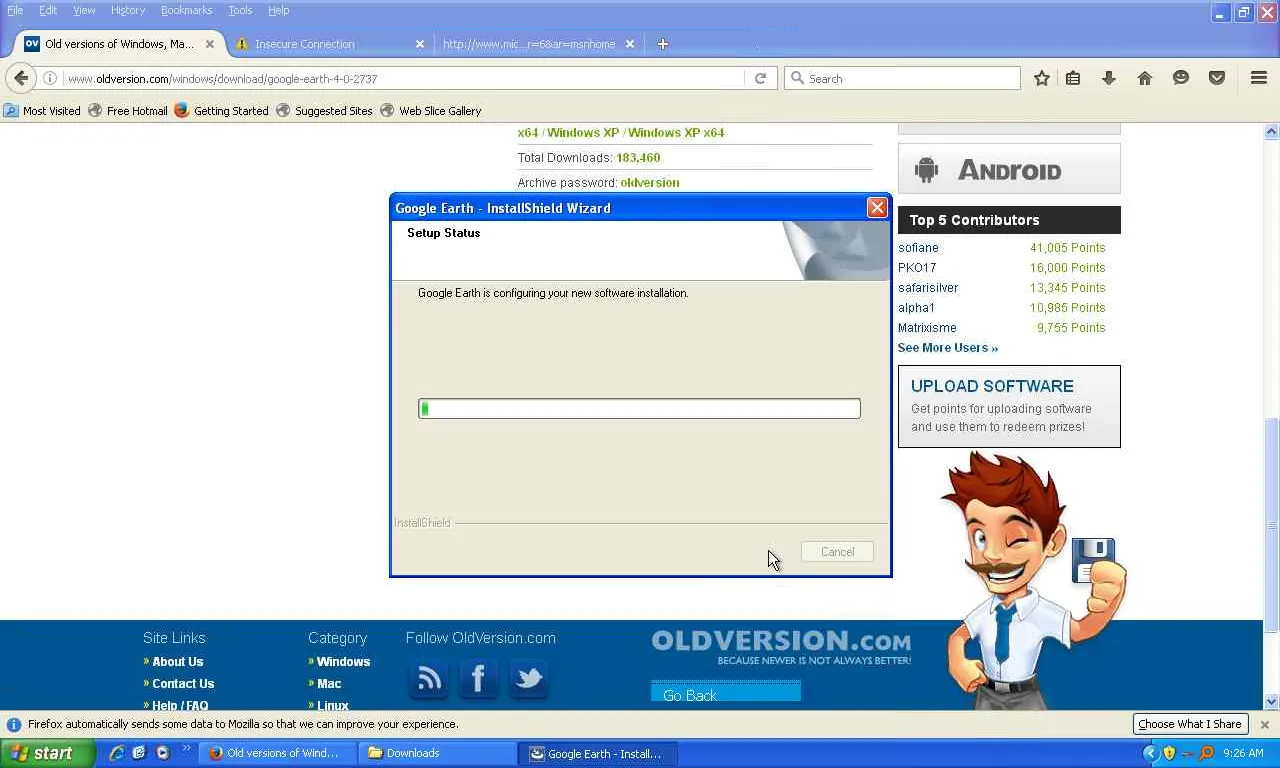
Task: Open the Firefox hamburger menu
Action: (1259, 78)
